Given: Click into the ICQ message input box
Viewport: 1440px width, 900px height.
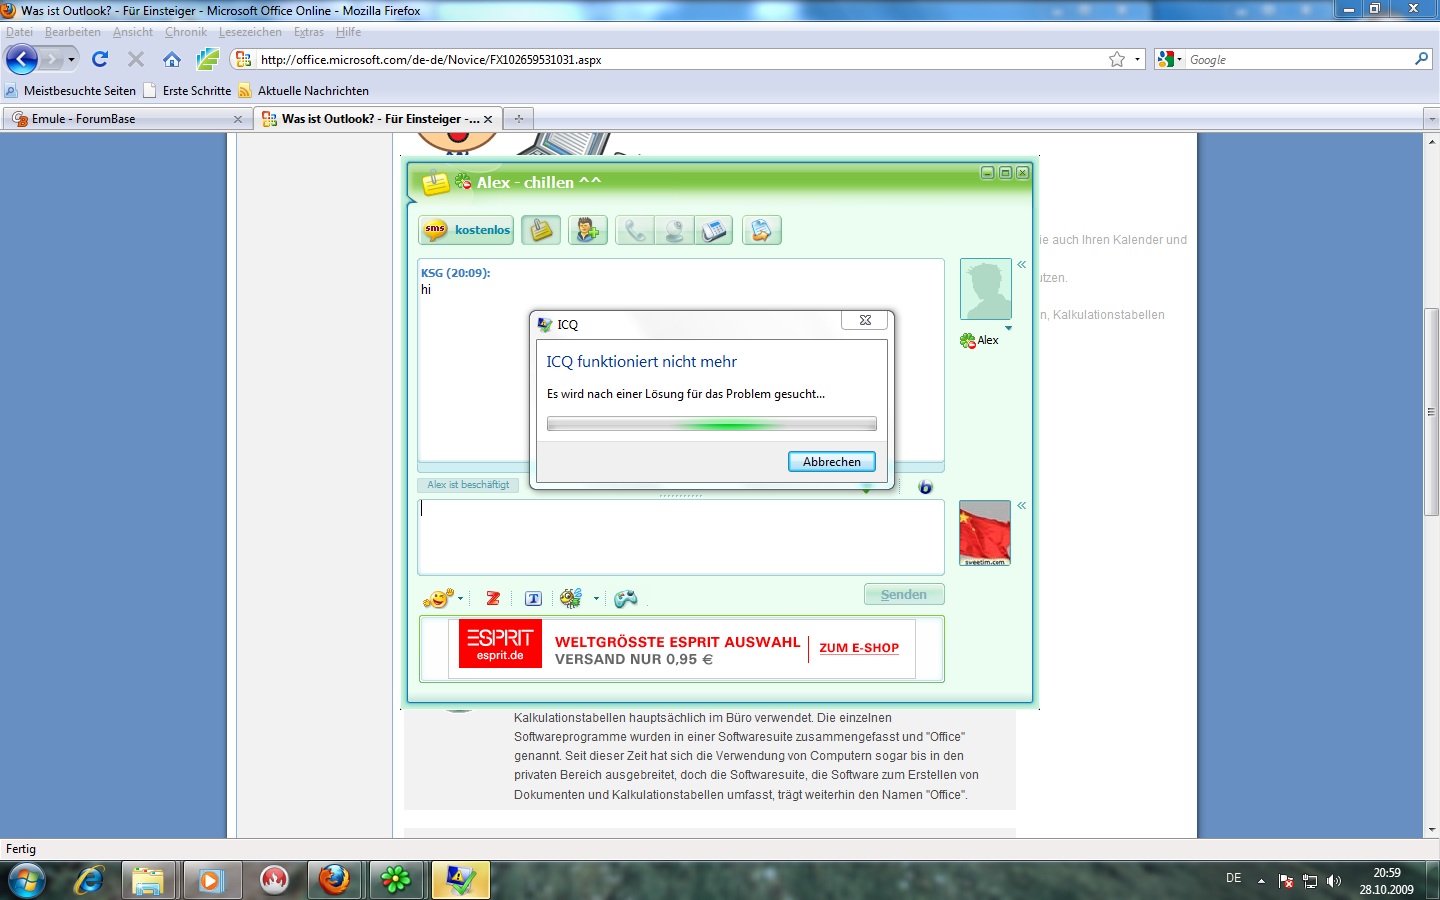Looking at the screenshot, I should (x=681, y=537).
